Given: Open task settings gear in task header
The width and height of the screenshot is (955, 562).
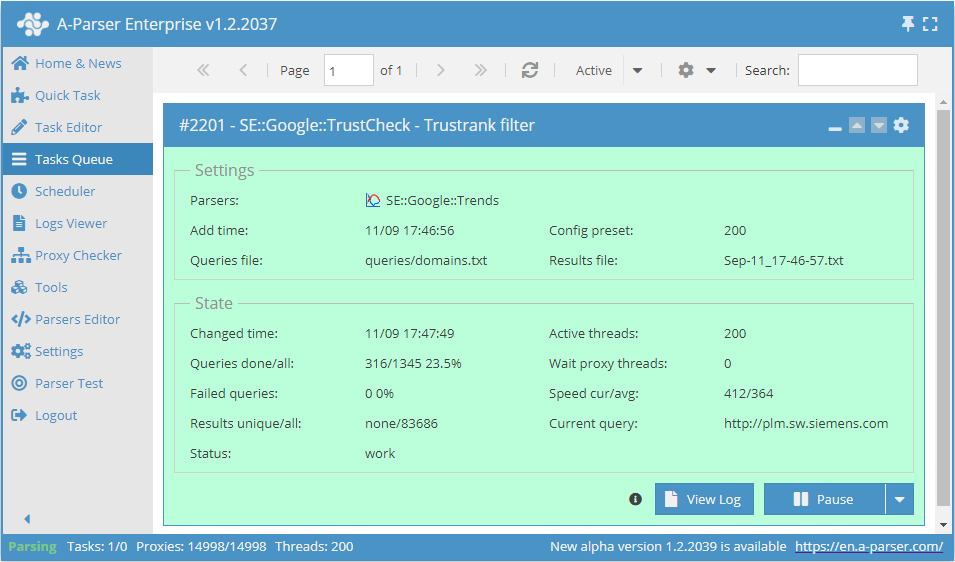Looking at the screenshot, I should coord(901,125).
